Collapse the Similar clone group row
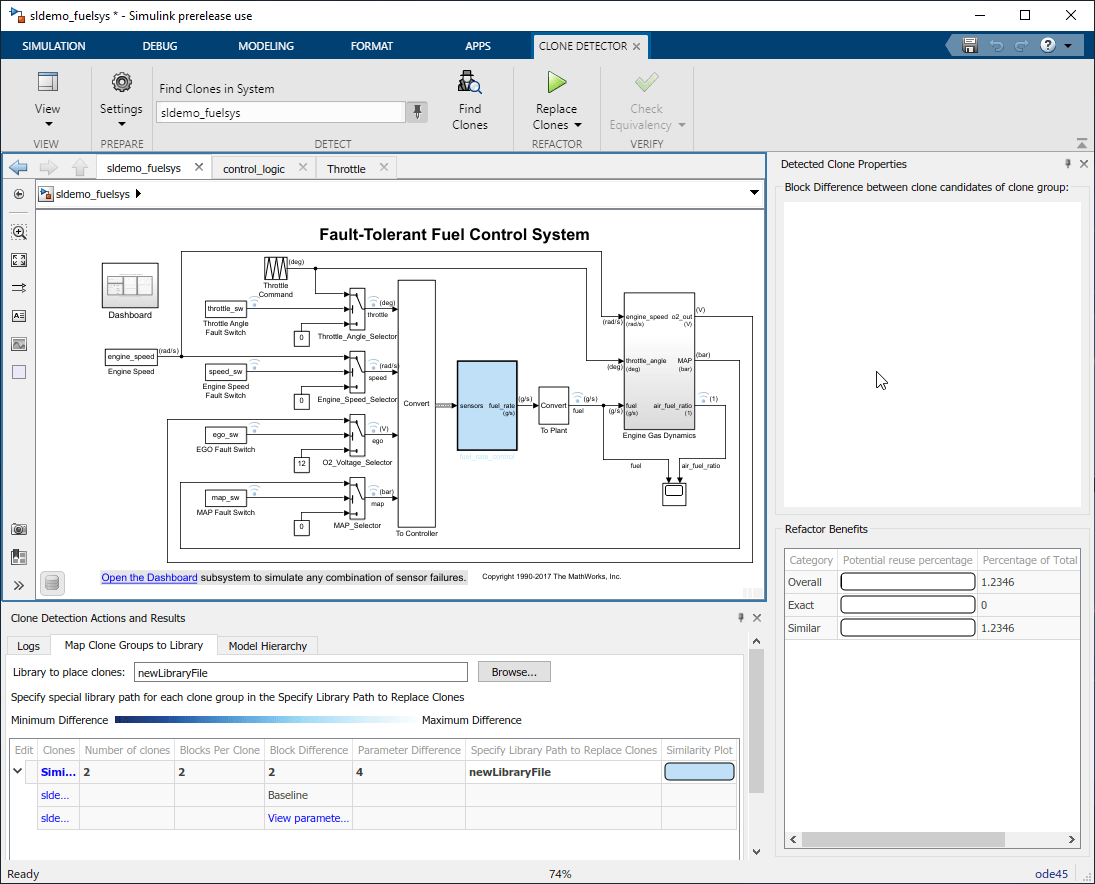The width and height of the screenshot is (1095, 884). [18, 771]
